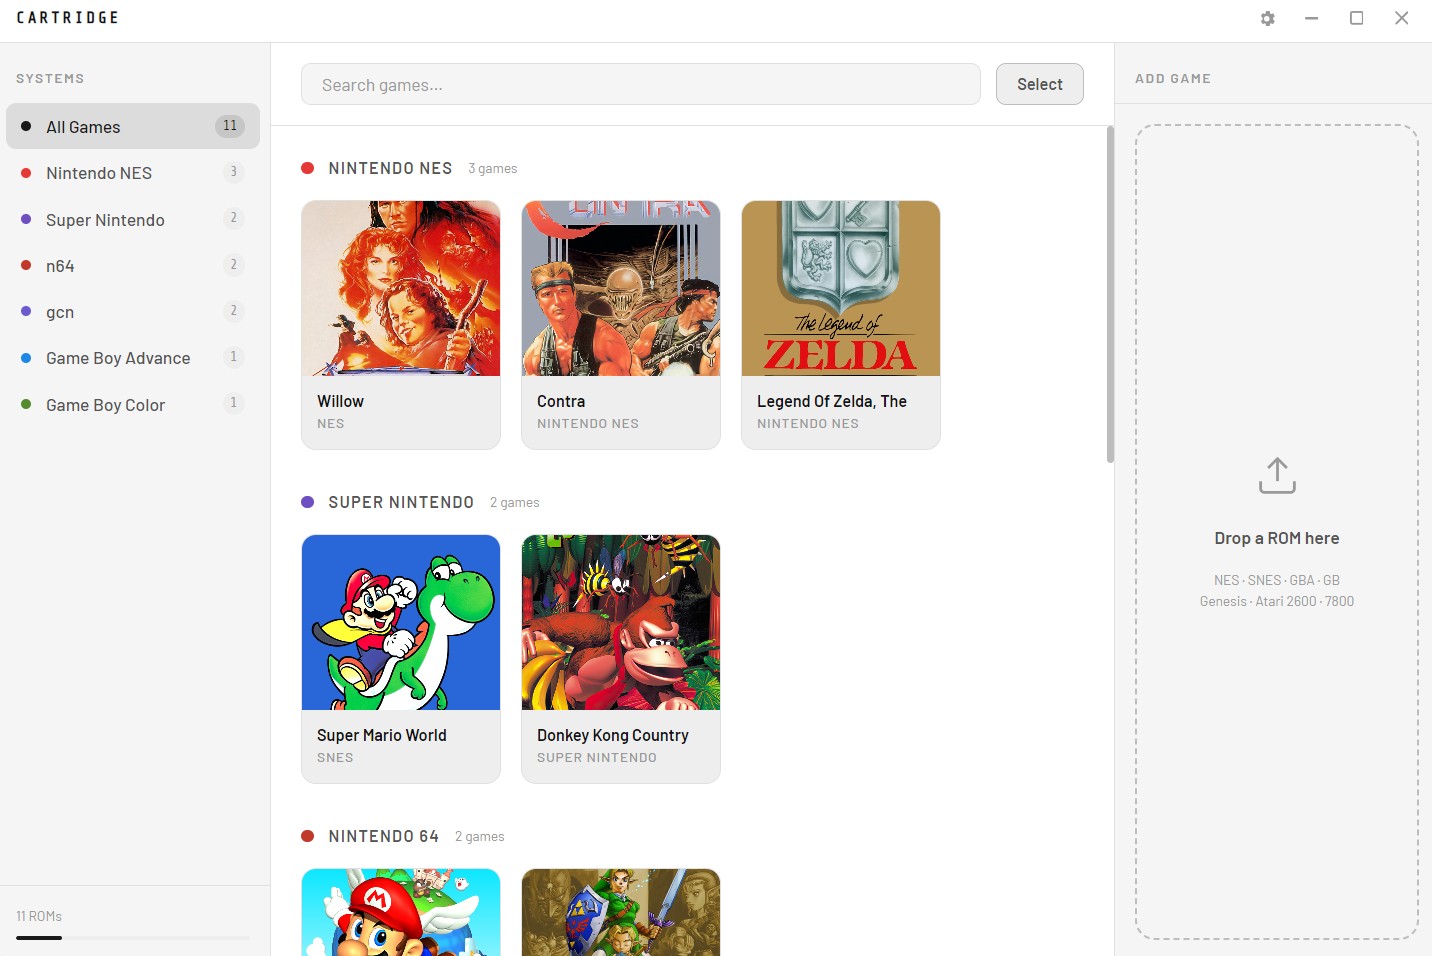Click the Drop a ROM here zone
1432x956 pixels.
click(x=1277, y=532)
